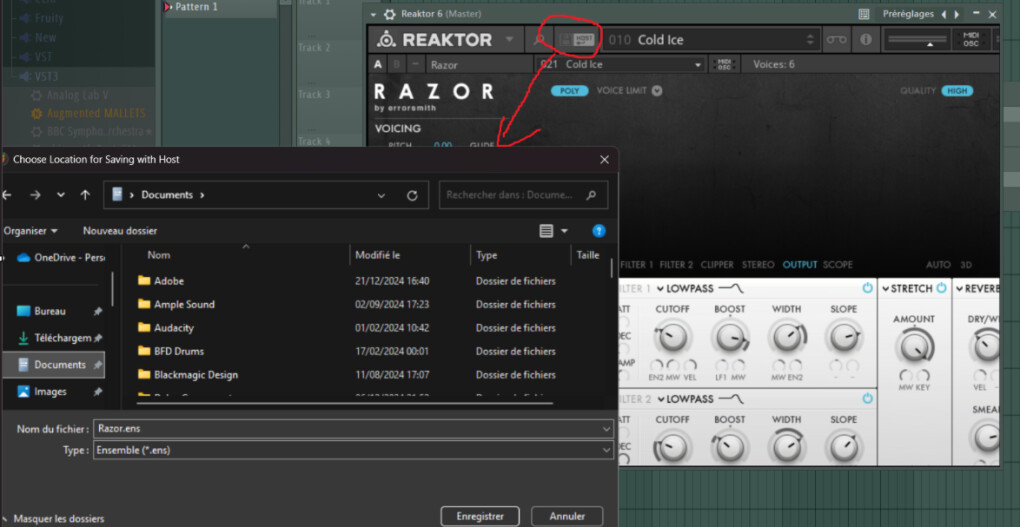Viewport: 1020px width, 527px height.
Task: Expand the VOICE LIMIT dropdown
Action: tap(657, 90)
